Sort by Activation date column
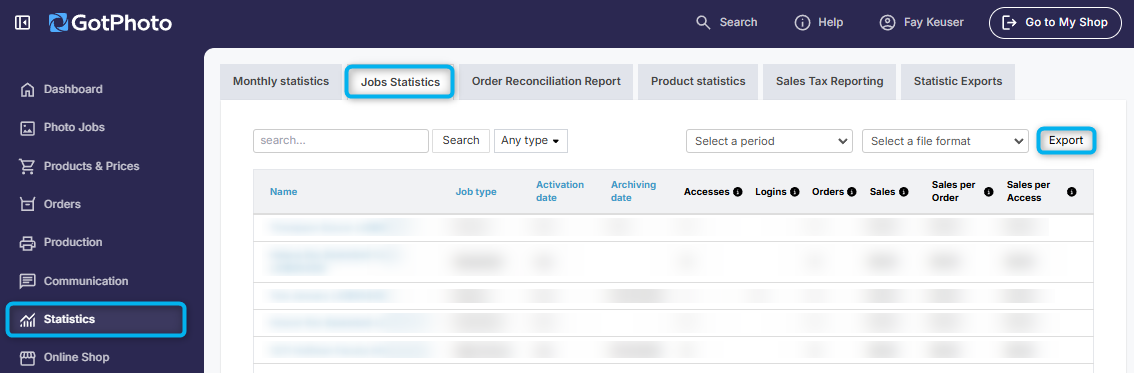The width and height of the screenshot is (1134, 373). pos(560,192)
